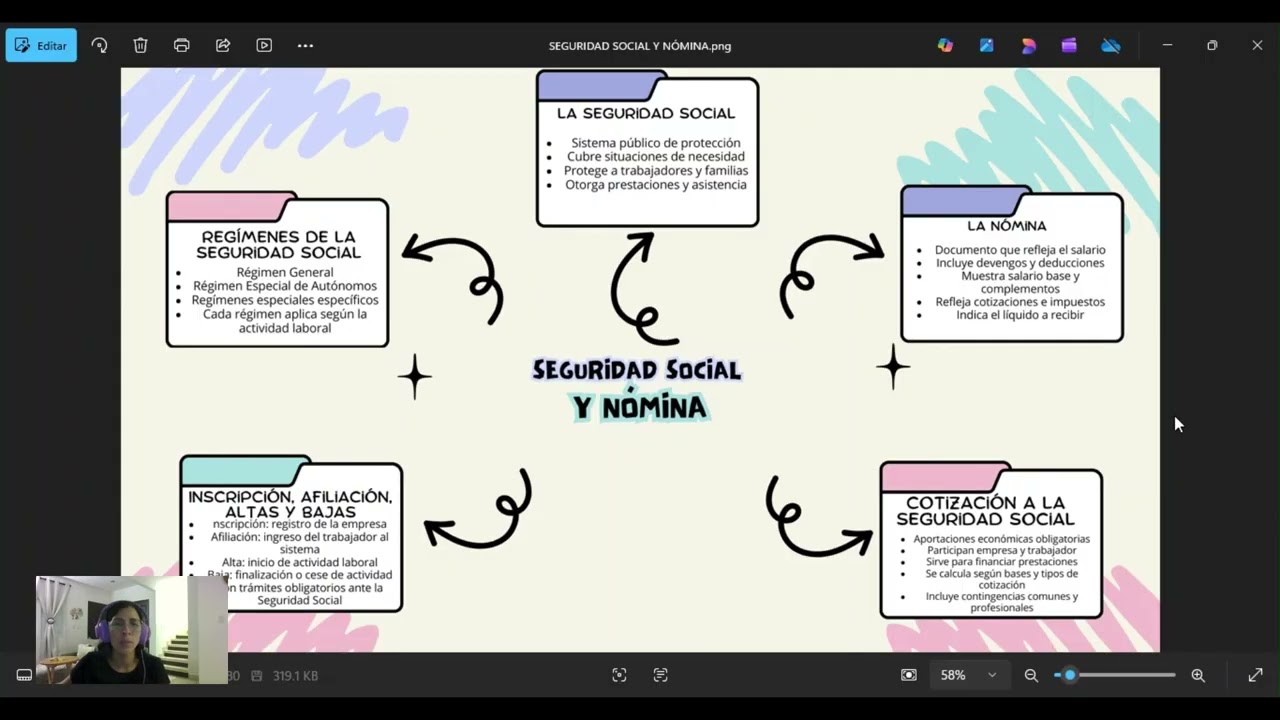Image resolution: width=1280 pixels, height=720 pixels.
Task: Open the three-dots more options menu
Action: [305, 45]
